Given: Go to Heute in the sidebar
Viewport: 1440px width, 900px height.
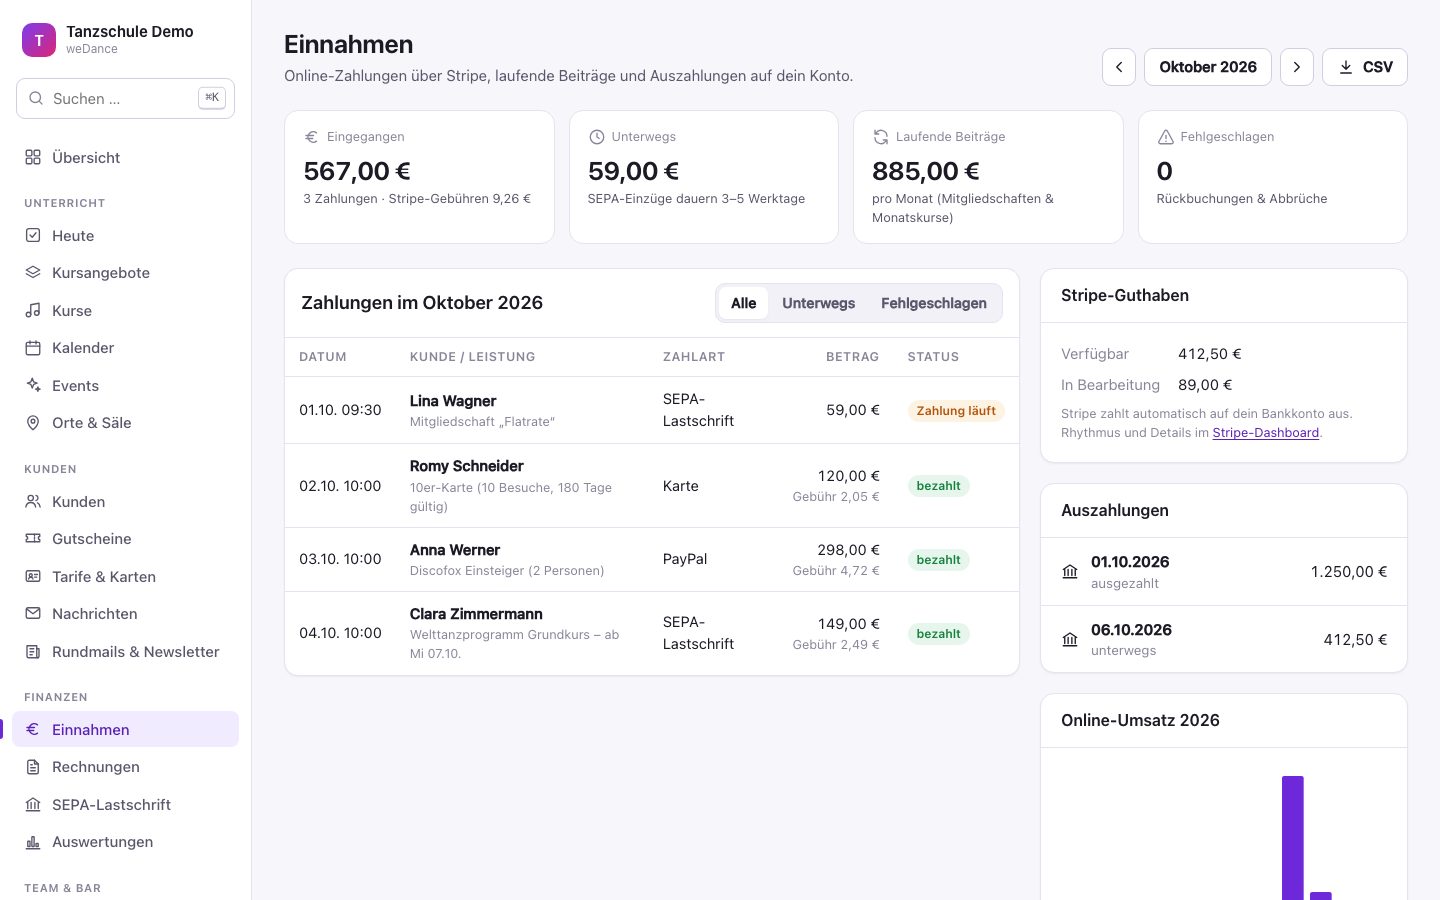Looking at the screenshot, I should pos(125,236).
